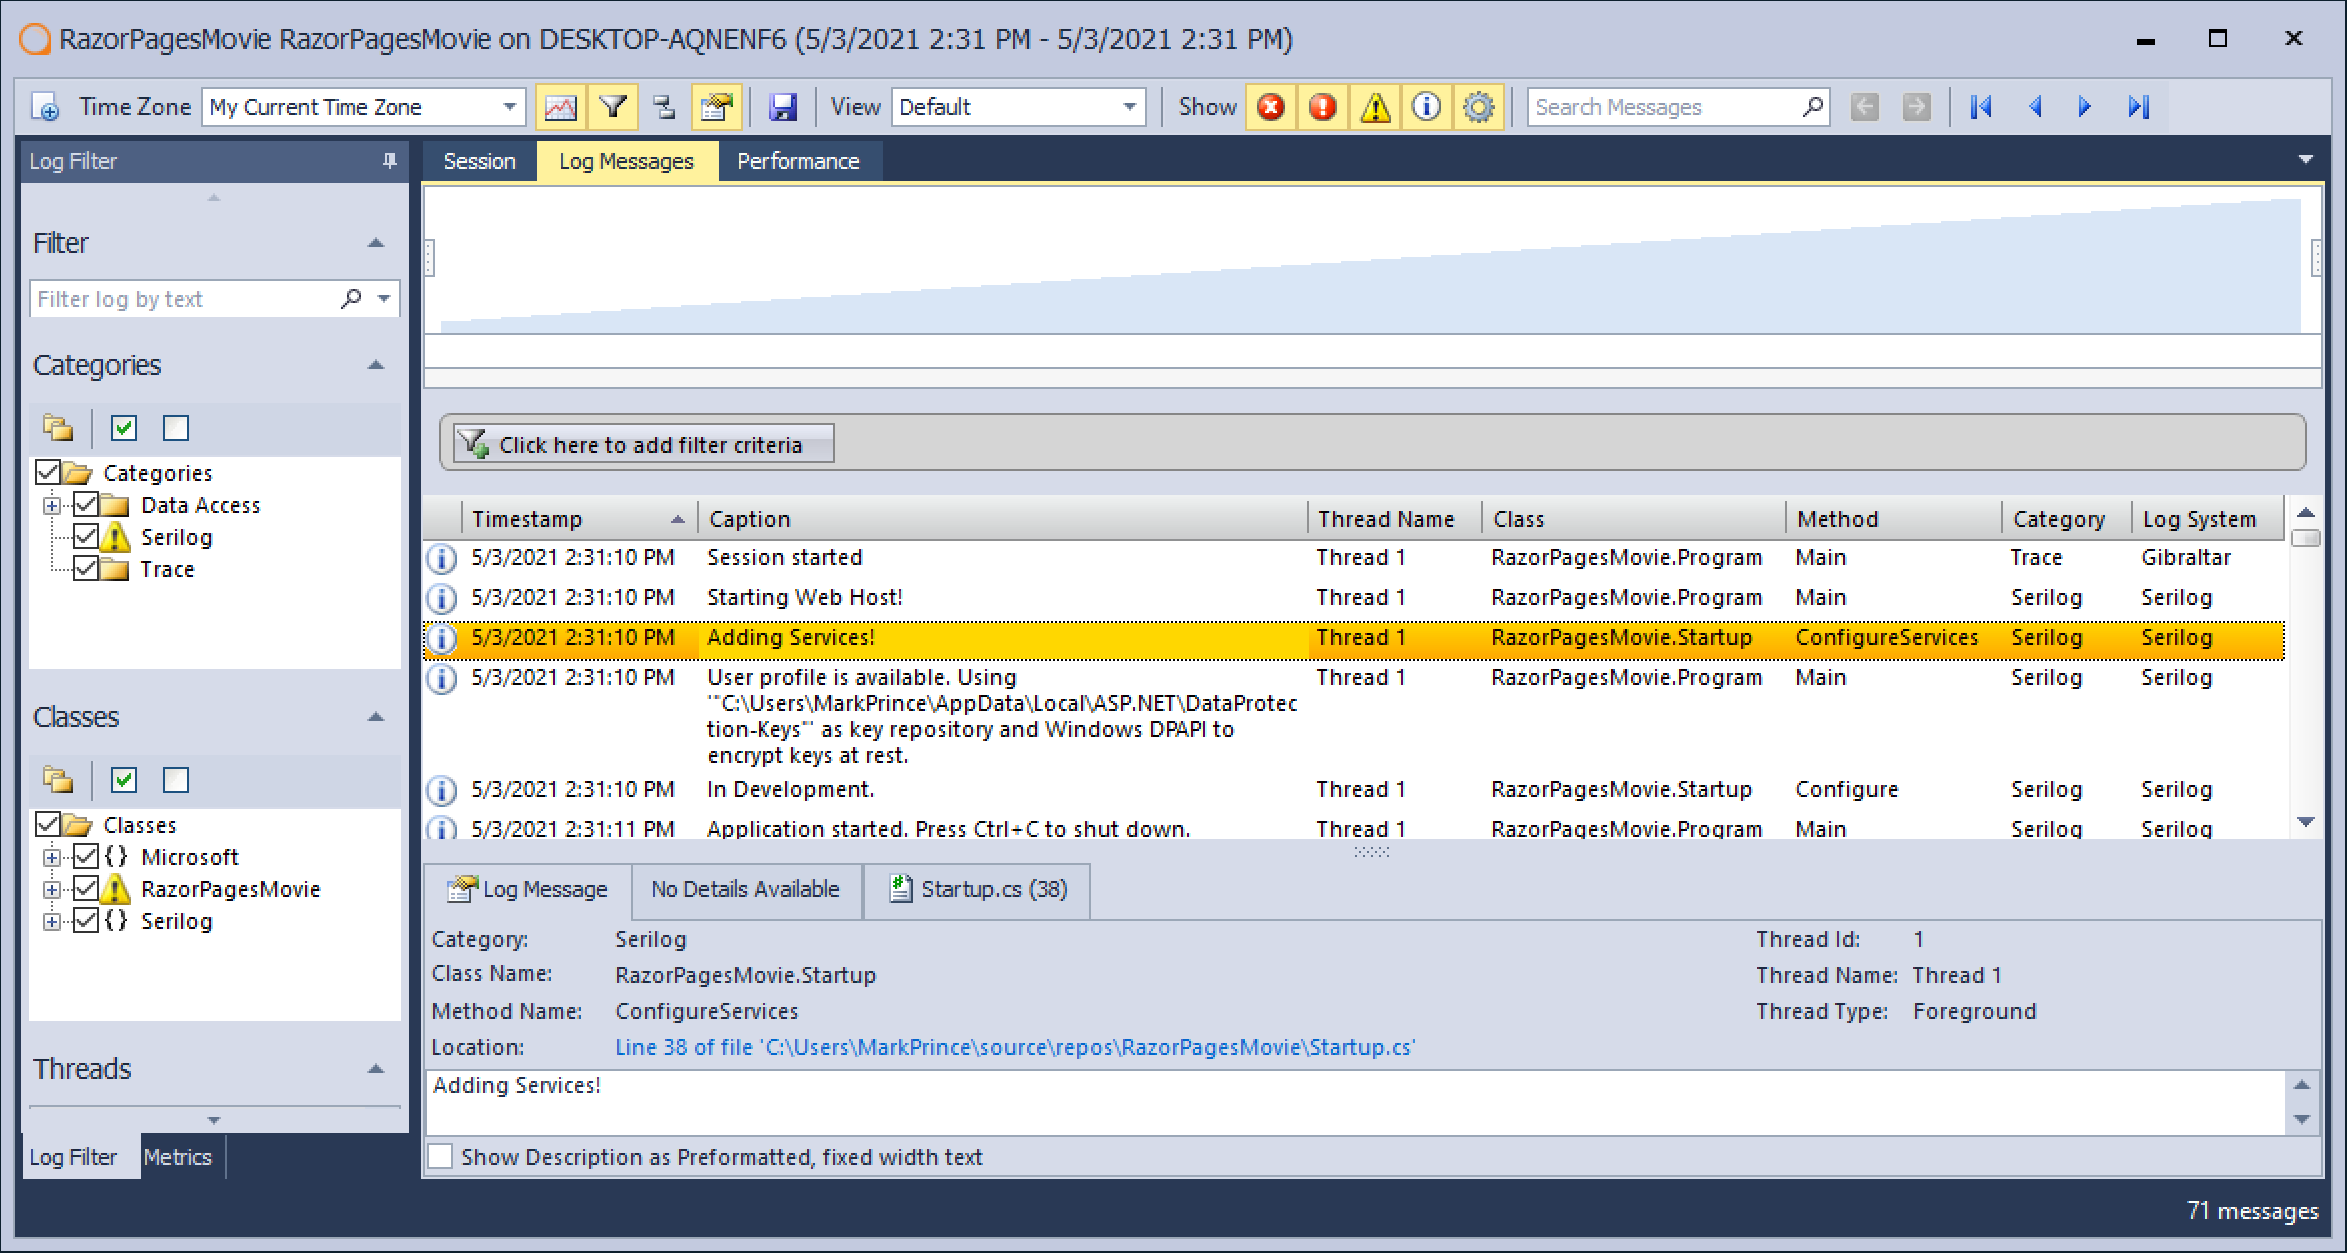Click here to add filter criteria
The height and width of the screenshot is (1253, 2347).
point(643,444)
